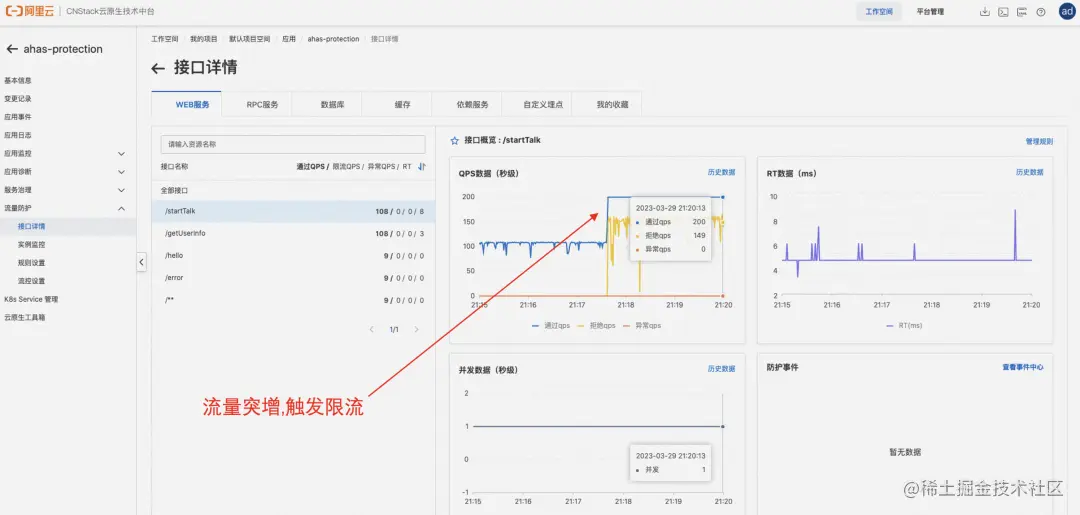Select the /getUserInfo interface row
The image size is (1080, 515).
(293, 233)
